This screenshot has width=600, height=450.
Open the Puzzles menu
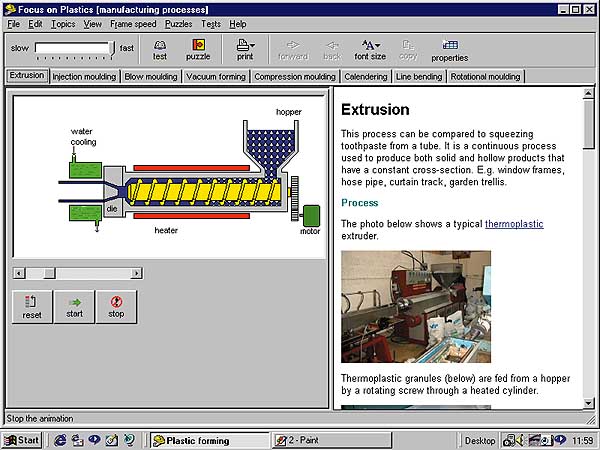[178, 24]
